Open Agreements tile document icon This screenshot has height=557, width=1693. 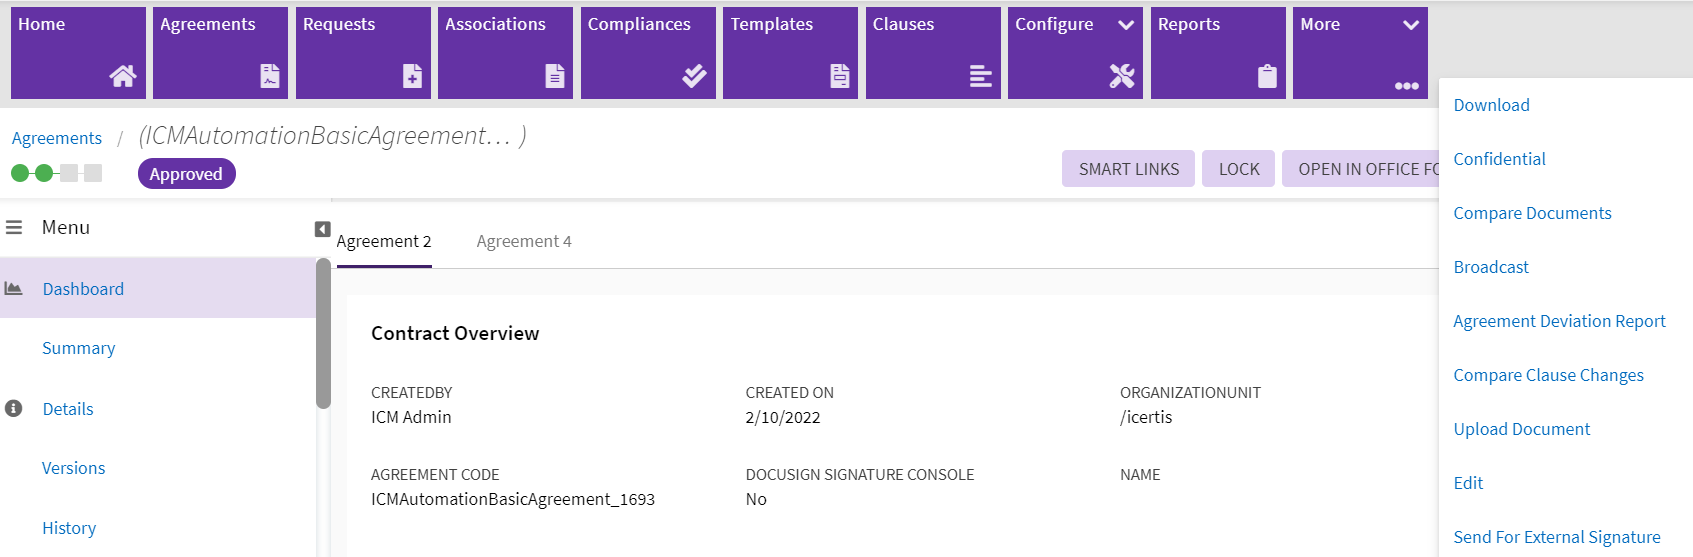270,76
